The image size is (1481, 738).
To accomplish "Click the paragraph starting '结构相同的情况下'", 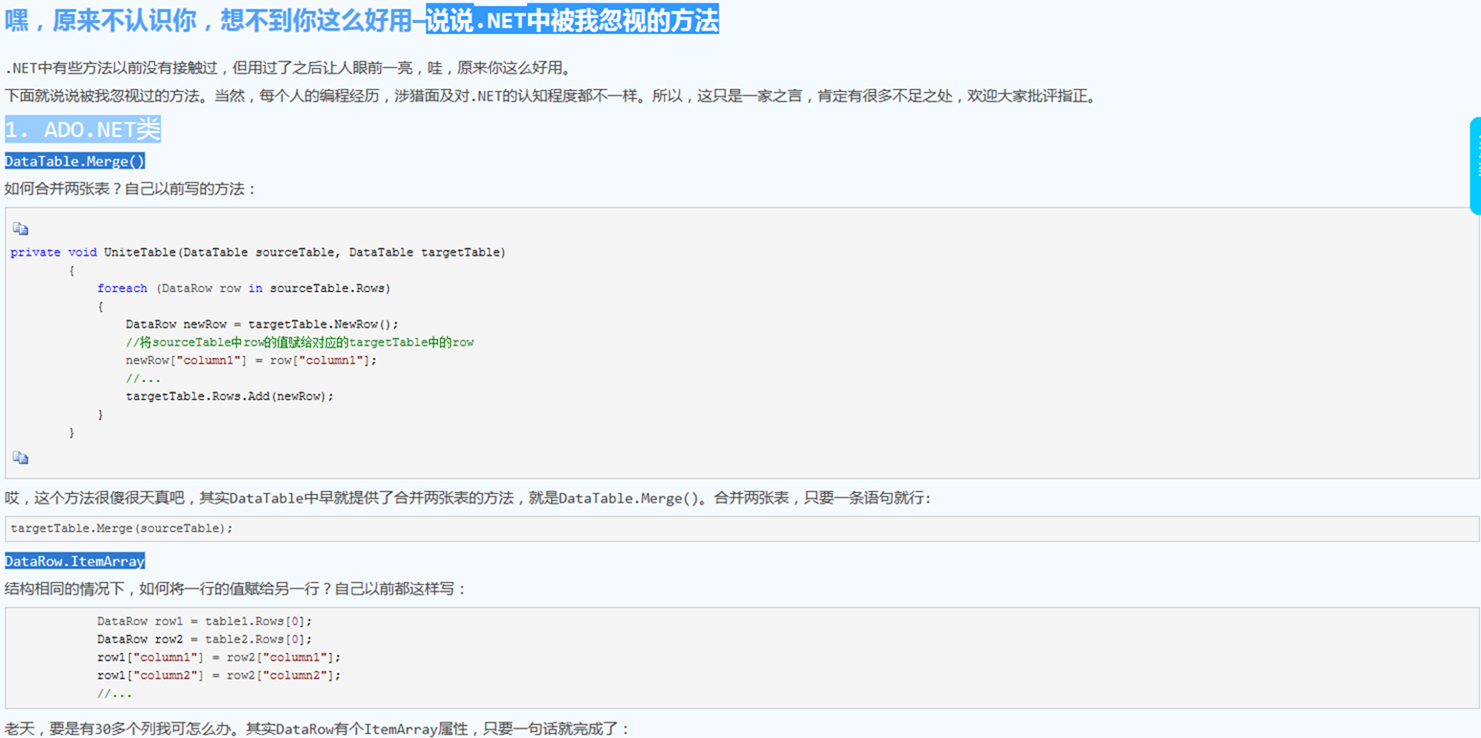I will (x=236, y=589).
